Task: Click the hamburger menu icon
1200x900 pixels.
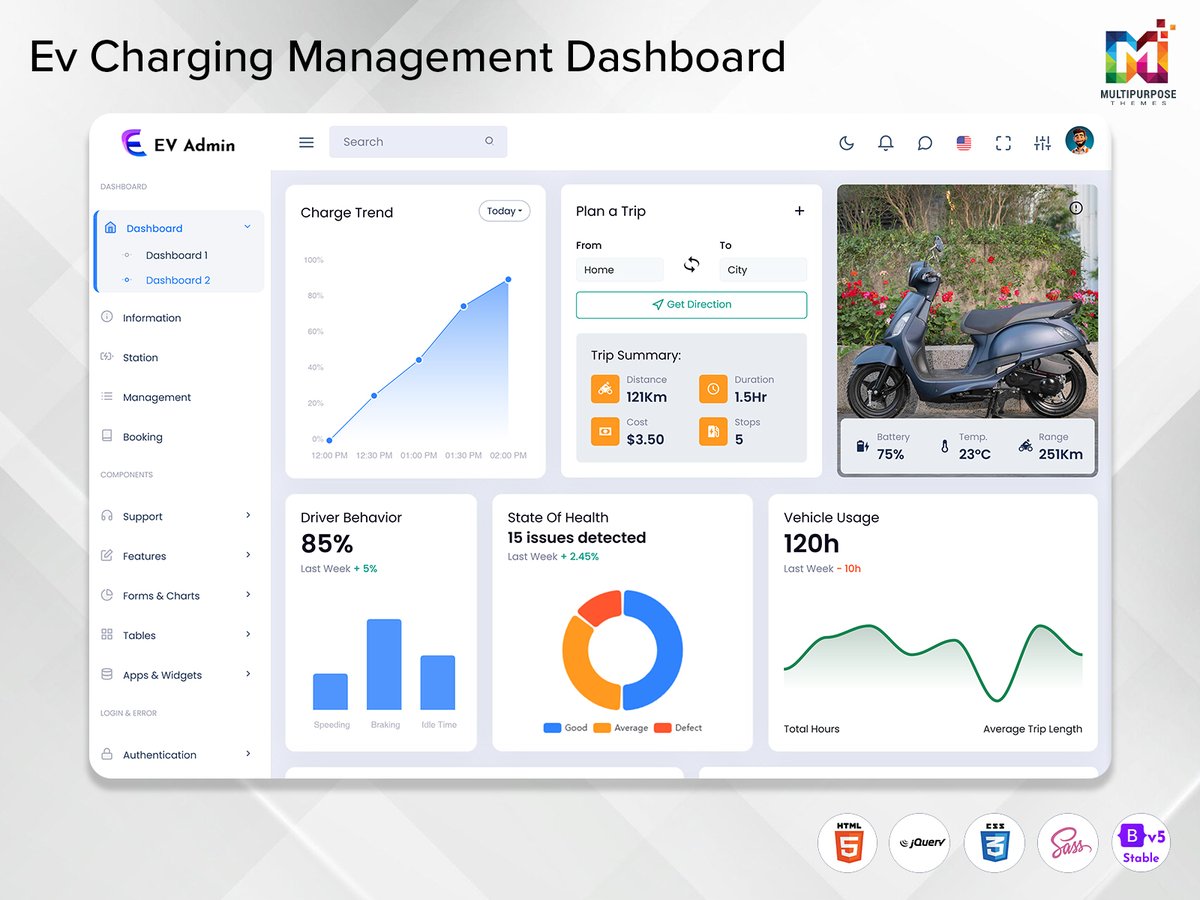Action: point(306,142)
